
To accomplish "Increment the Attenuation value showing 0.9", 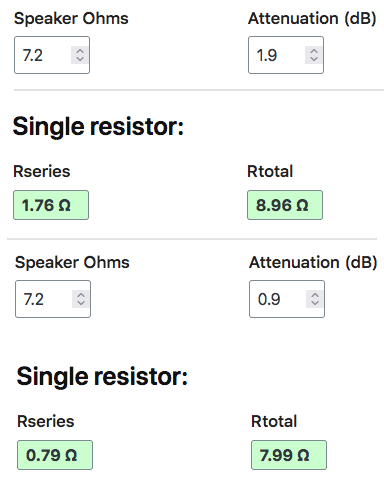I will (315, 295).
